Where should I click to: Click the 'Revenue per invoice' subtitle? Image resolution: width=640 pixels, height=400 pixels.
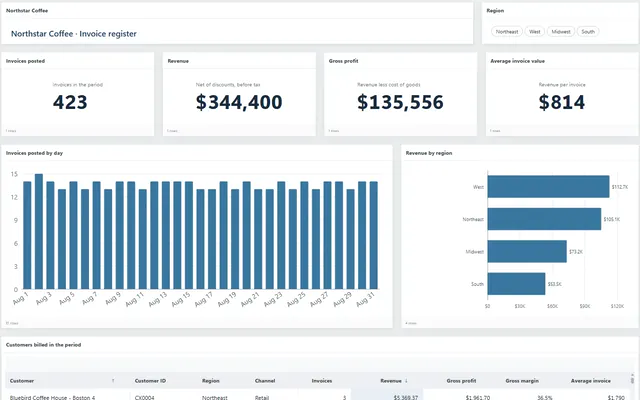(x=562, y=85)
